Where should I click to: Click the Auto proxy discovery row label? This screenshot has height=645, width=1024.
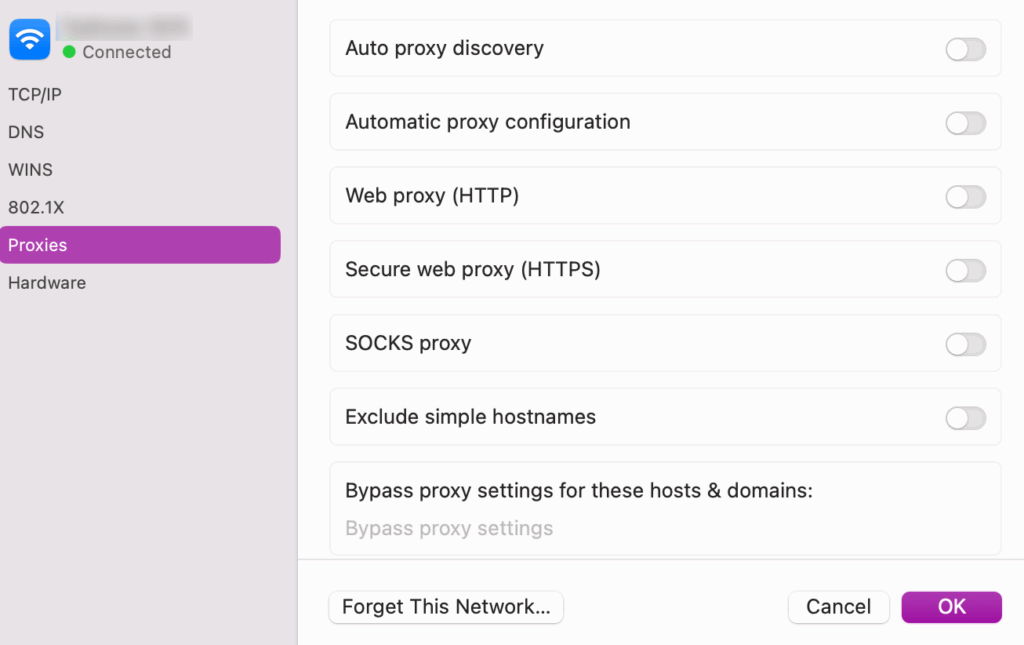click(444, 48)
